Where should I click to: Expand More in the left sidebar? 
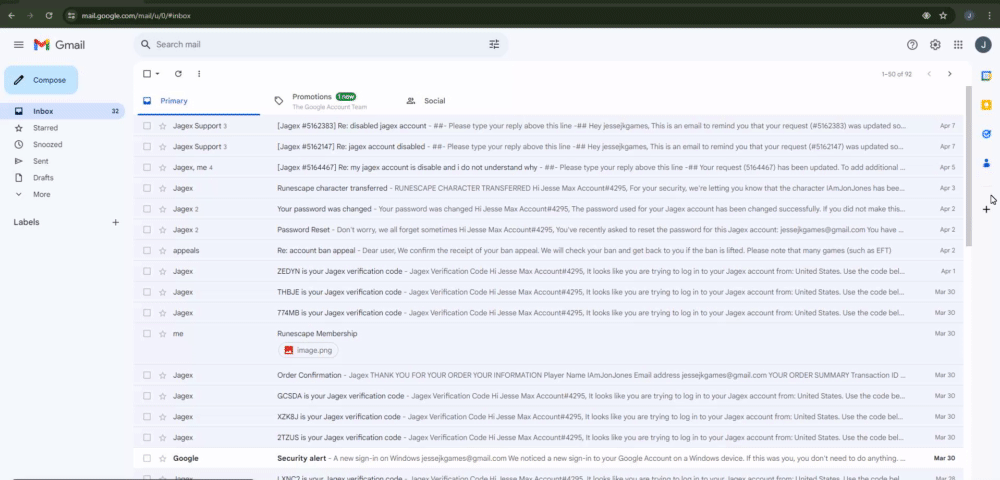tap(42, 194)
